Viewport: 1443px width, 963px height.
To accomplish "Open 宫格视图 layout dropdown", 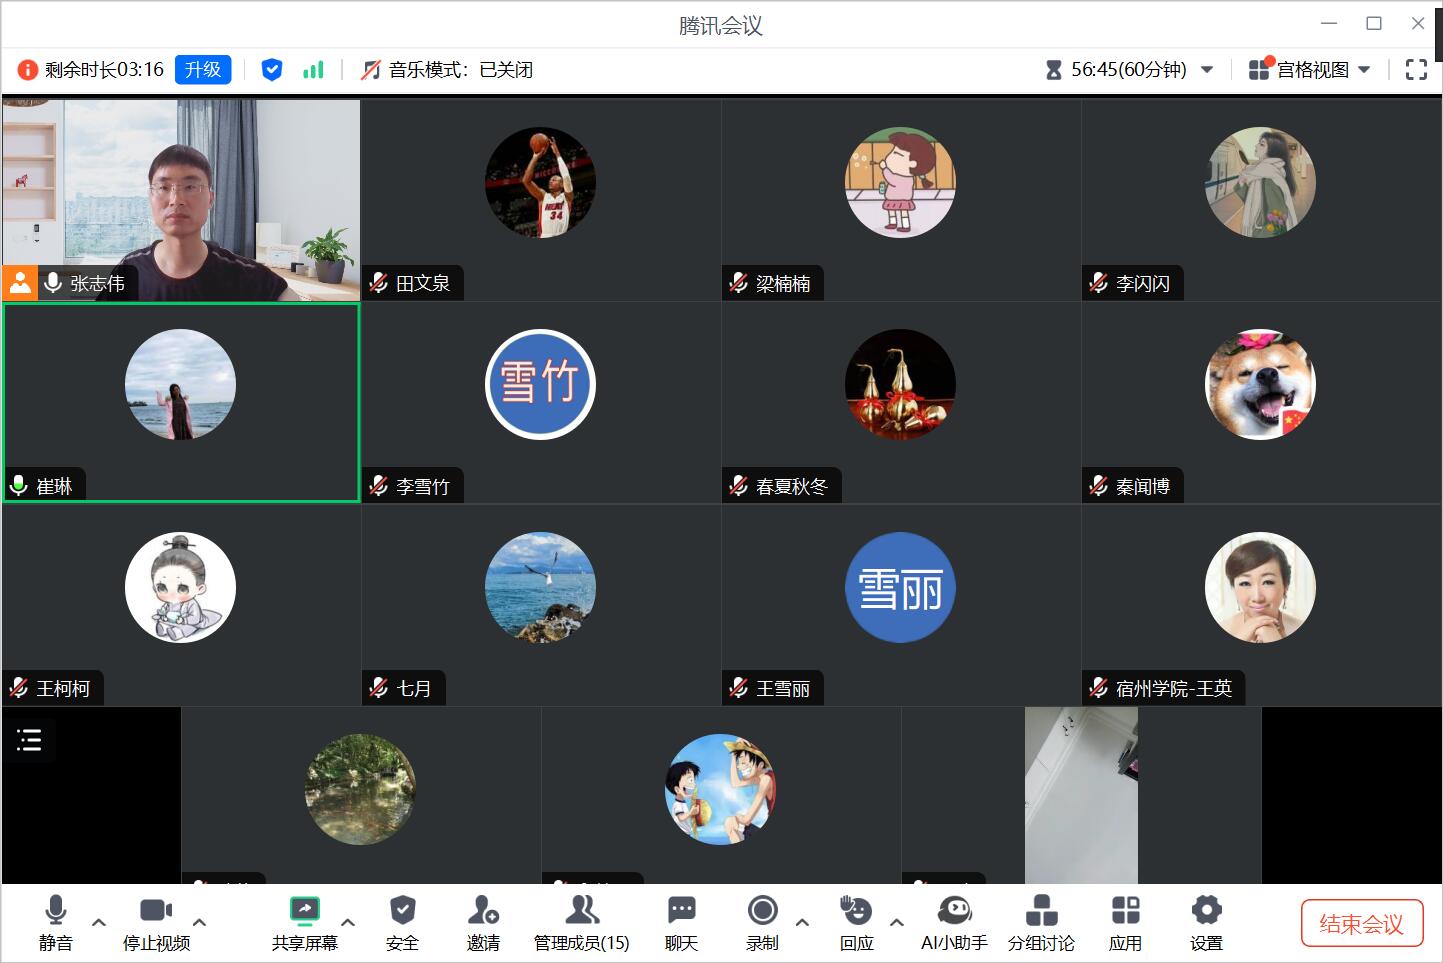I will pyautogui.click(x=1310, y=69).
